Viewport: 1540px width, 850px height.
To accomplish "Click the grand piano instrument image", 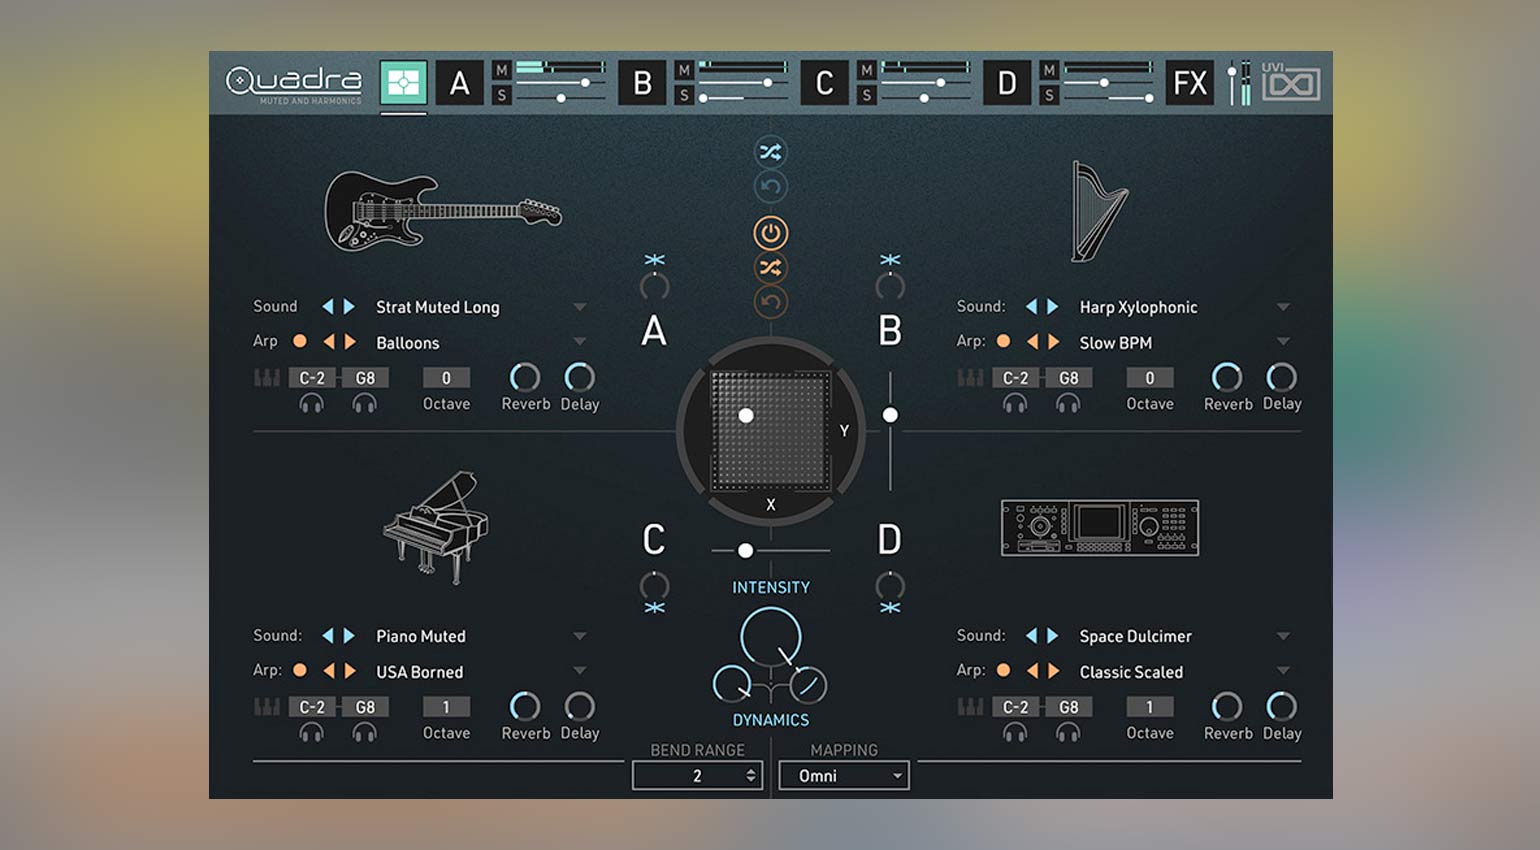I will [436, 527].
